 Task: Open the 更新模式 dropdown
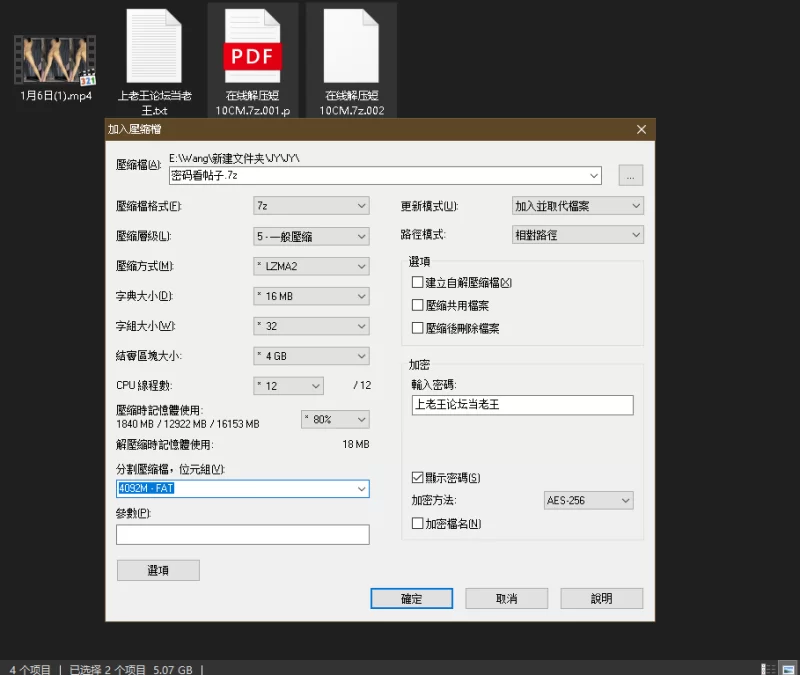click(x=576, y=206)
